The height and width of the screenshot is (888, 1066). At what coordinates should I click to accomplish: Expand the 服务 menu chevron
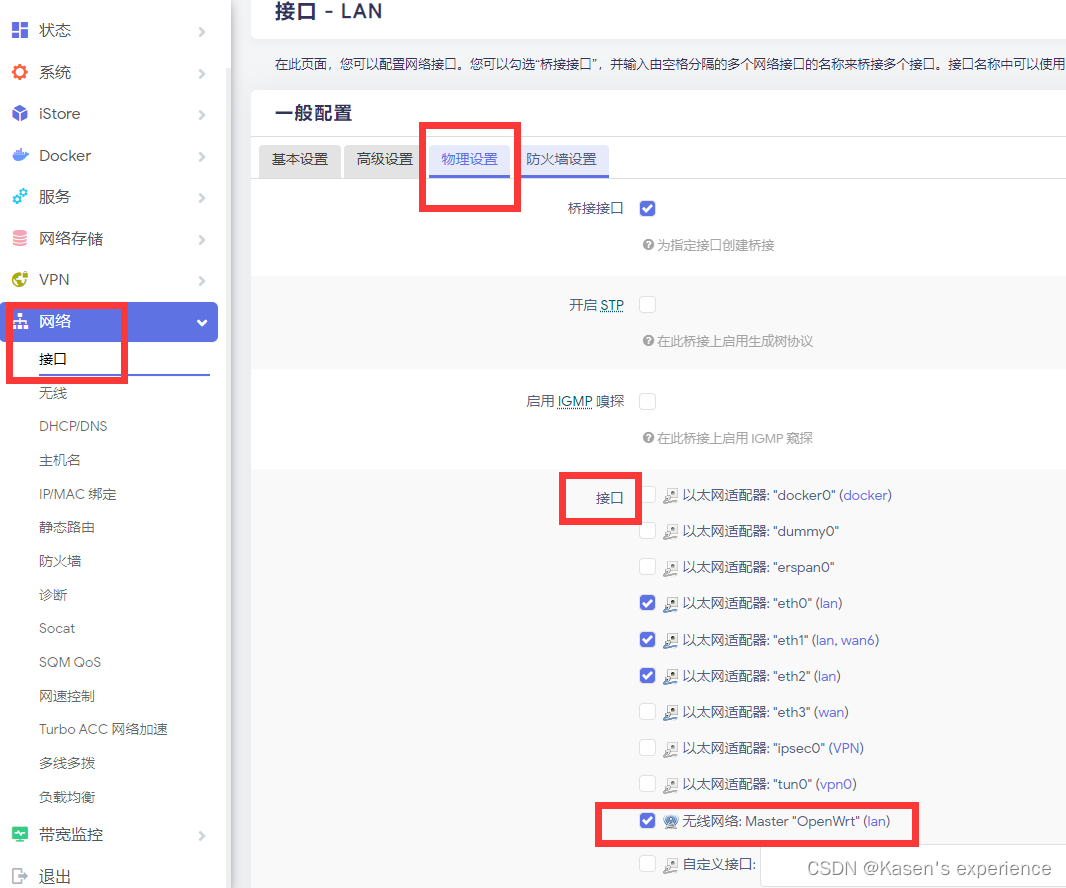pos(202,198)
